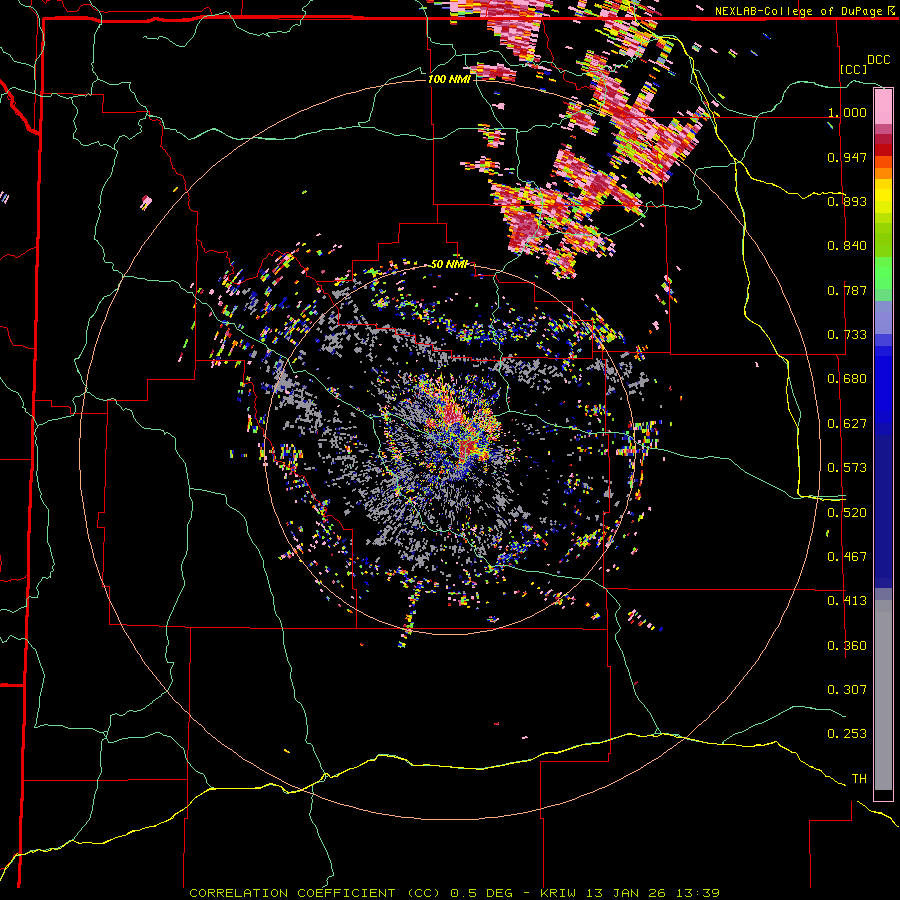The width and height of the screenshot is (900, 900).
Task: Click the [CC] legend unit label
Action: pos(853,69)
